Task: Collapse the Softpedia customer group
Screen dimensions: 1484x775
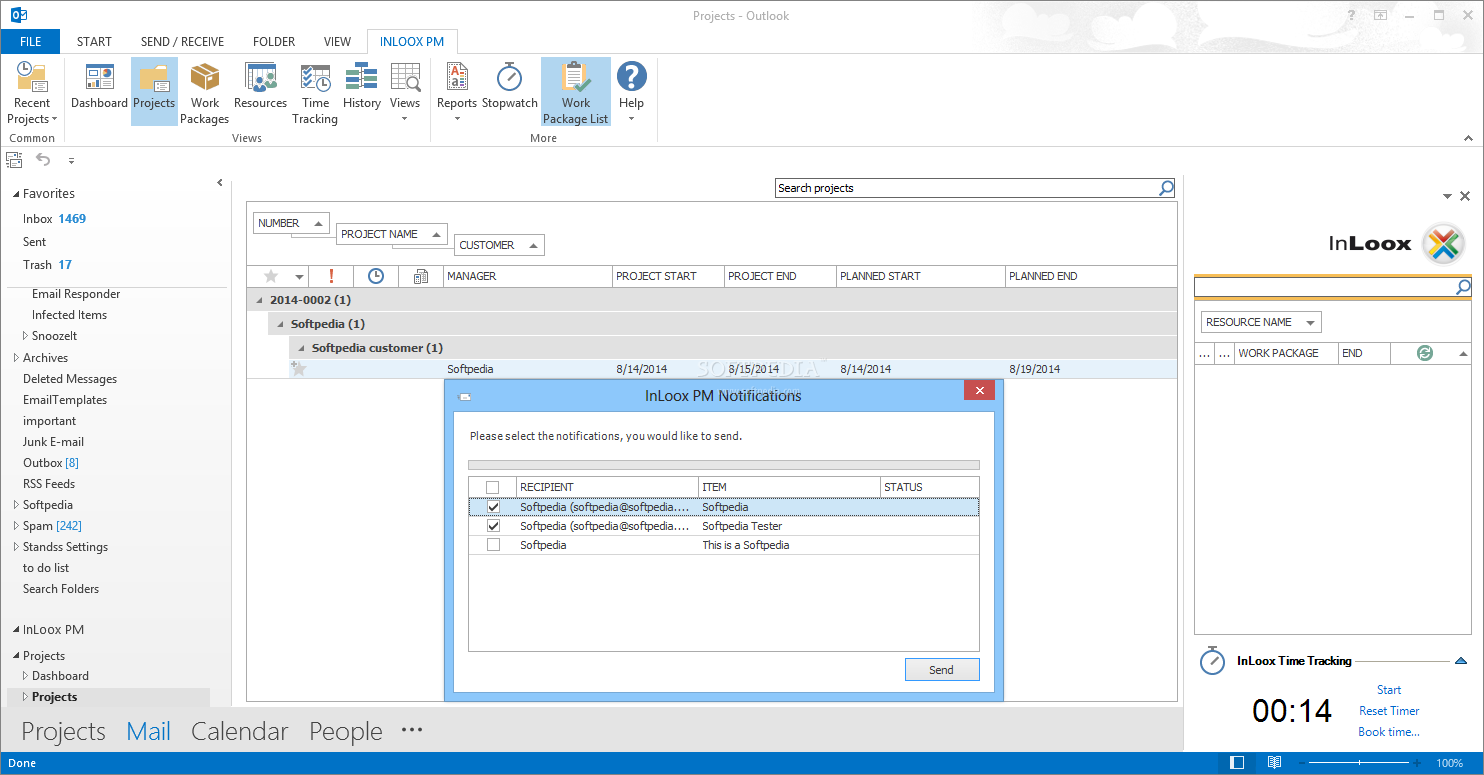Action: (302, 348)
